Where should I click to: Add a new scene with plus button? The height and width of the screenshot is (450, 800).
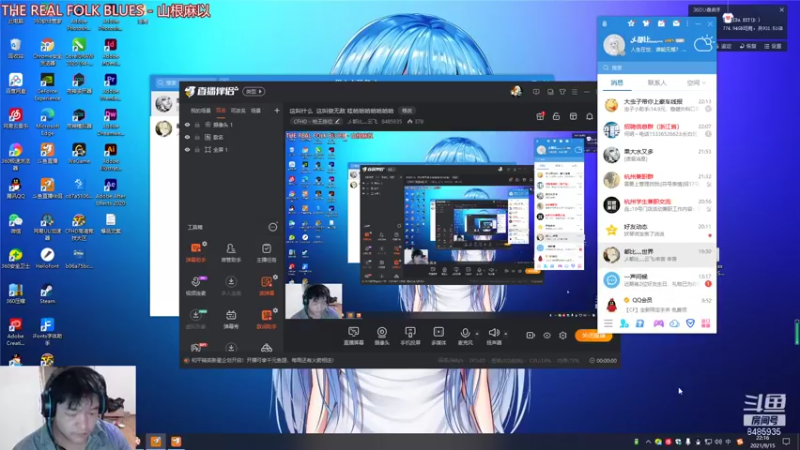coord(277,110)
